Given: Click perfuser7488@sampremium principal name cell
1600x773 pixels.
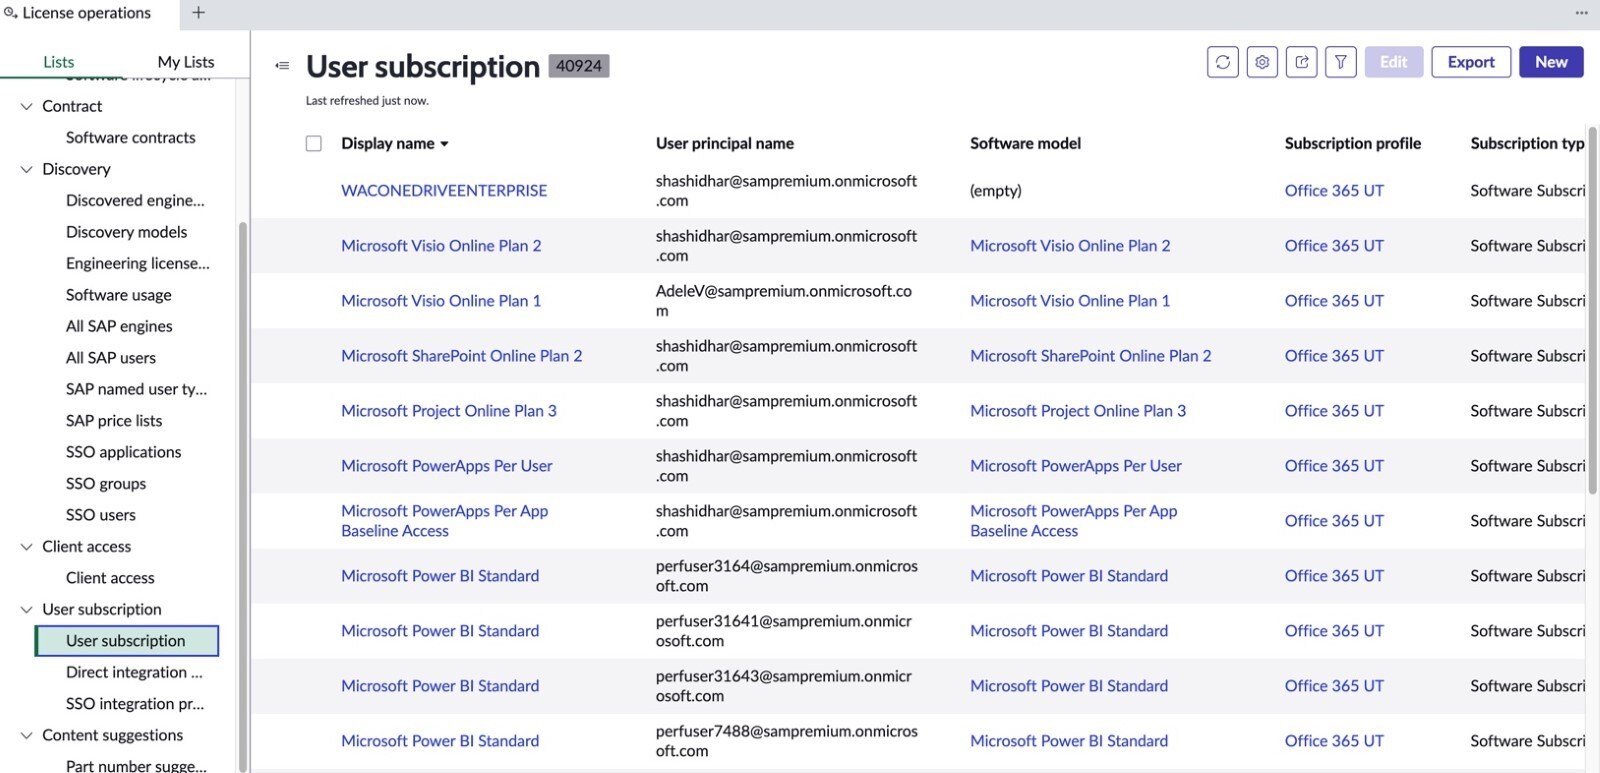Looking at the screenshot, I should click(787, 741).
